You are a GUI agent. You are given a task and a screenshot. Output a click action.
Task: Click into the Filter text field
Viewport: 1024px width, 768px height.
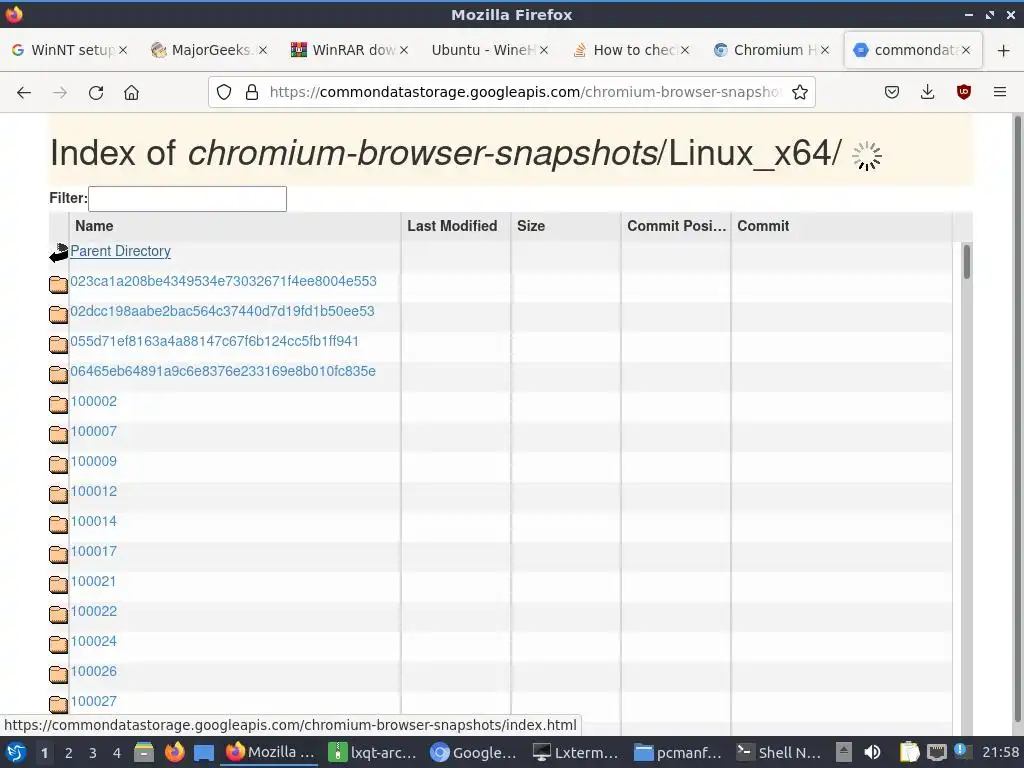click(x=187, y=199)
